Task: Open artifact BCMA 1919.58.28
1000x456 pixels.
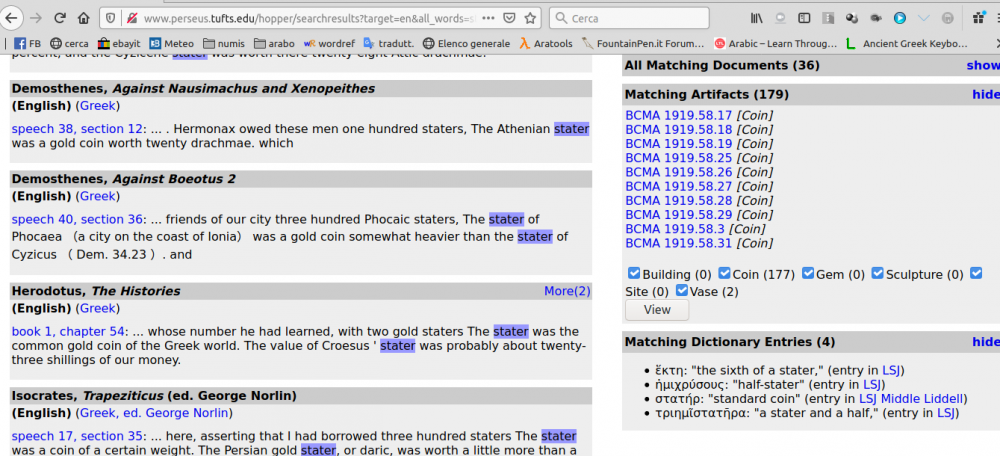Action: click(x=679, y=200)
